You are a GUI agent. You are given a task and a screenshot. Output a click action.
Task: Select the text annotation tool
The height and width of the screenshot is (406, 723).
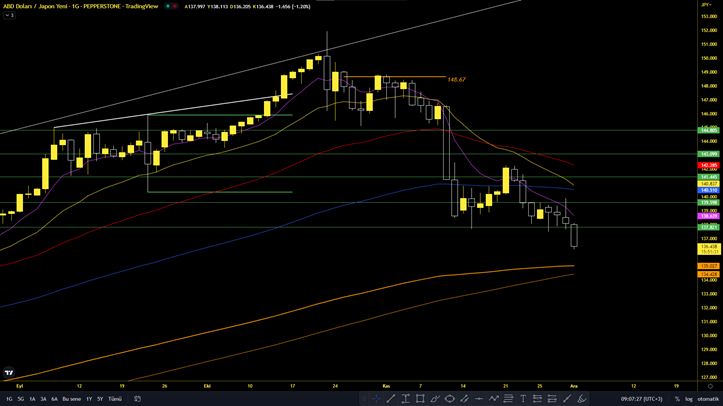coord(523,399)
